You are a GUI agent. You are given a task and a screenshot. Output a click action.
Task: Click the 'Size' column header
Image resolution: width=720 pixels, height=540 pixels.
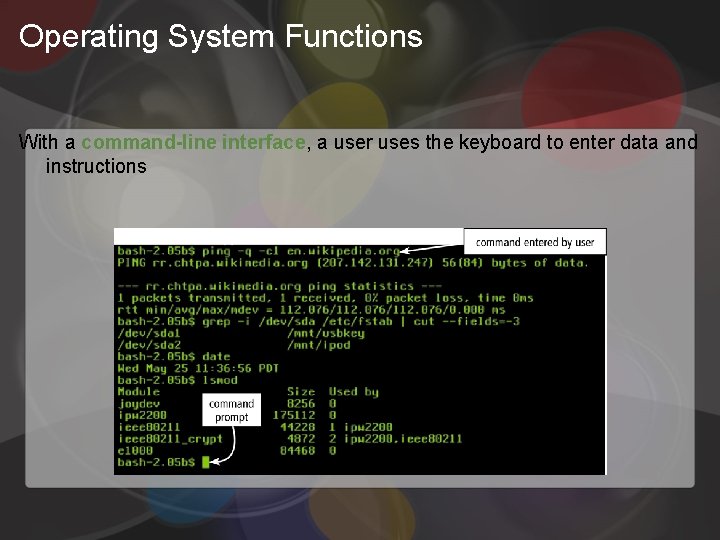(x=301, y=392)
